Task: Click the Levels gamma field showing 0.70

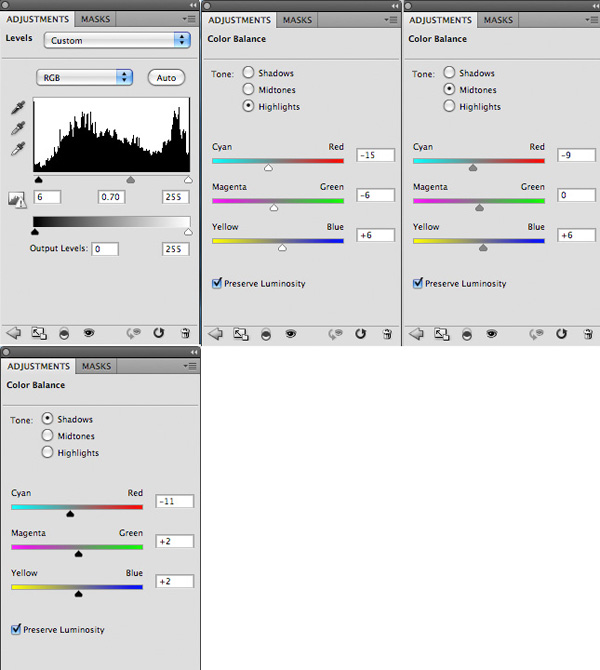Action: coord(111,197)
